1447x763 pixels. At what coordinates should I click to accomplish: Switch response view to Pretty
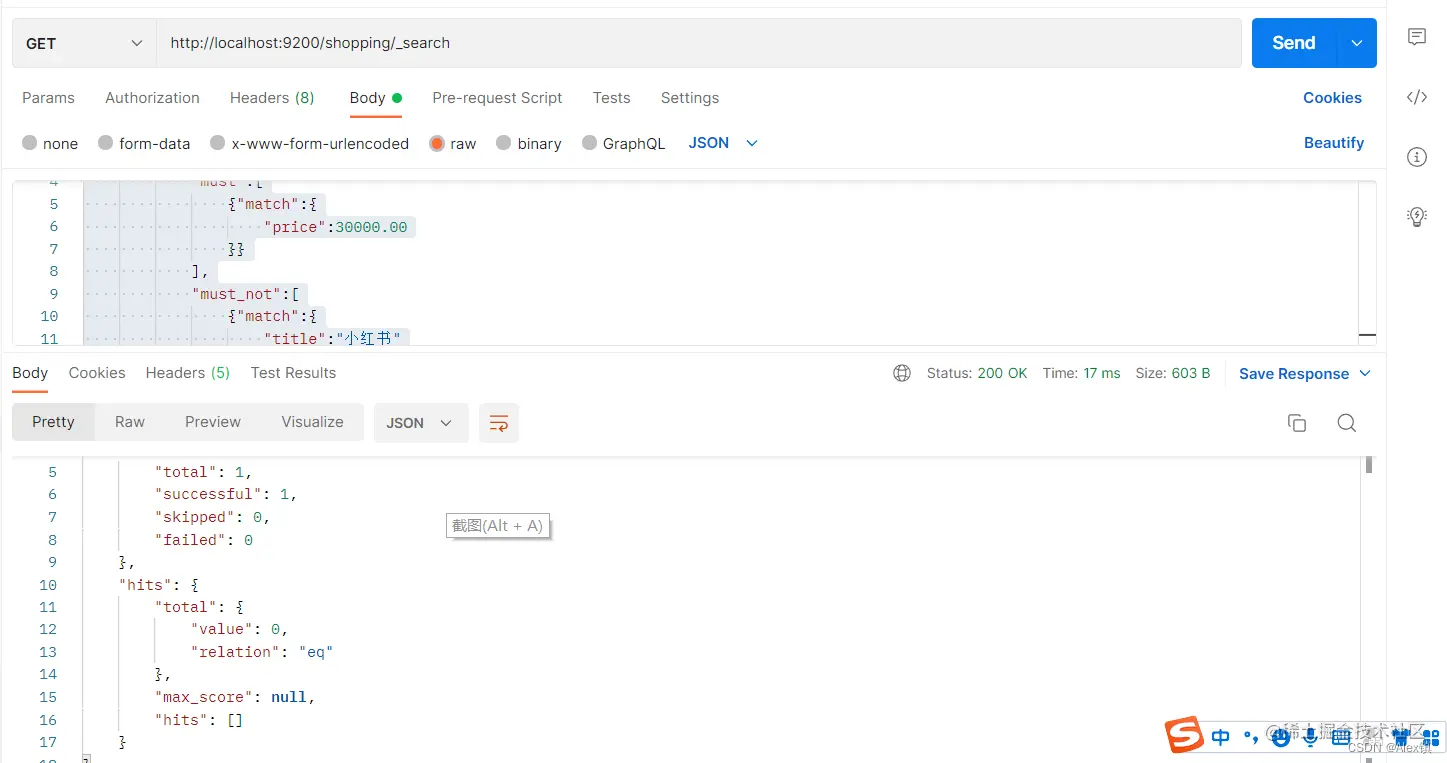click(x=53, y=422)
